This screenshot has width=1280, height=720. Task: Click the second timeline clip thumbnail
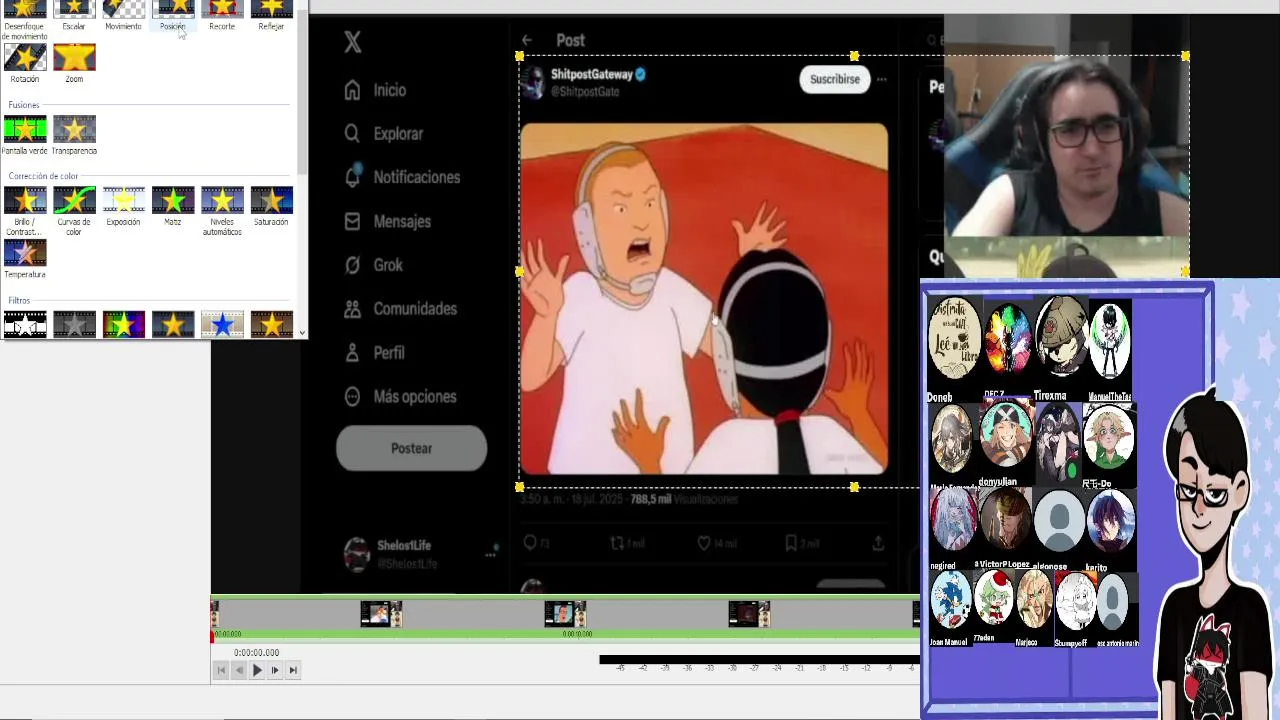coord(381,614)
